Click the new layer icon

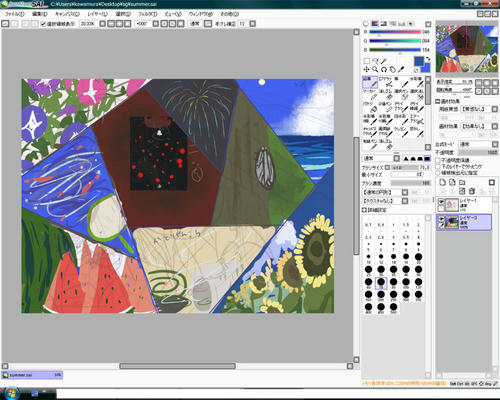click(442, 182)
